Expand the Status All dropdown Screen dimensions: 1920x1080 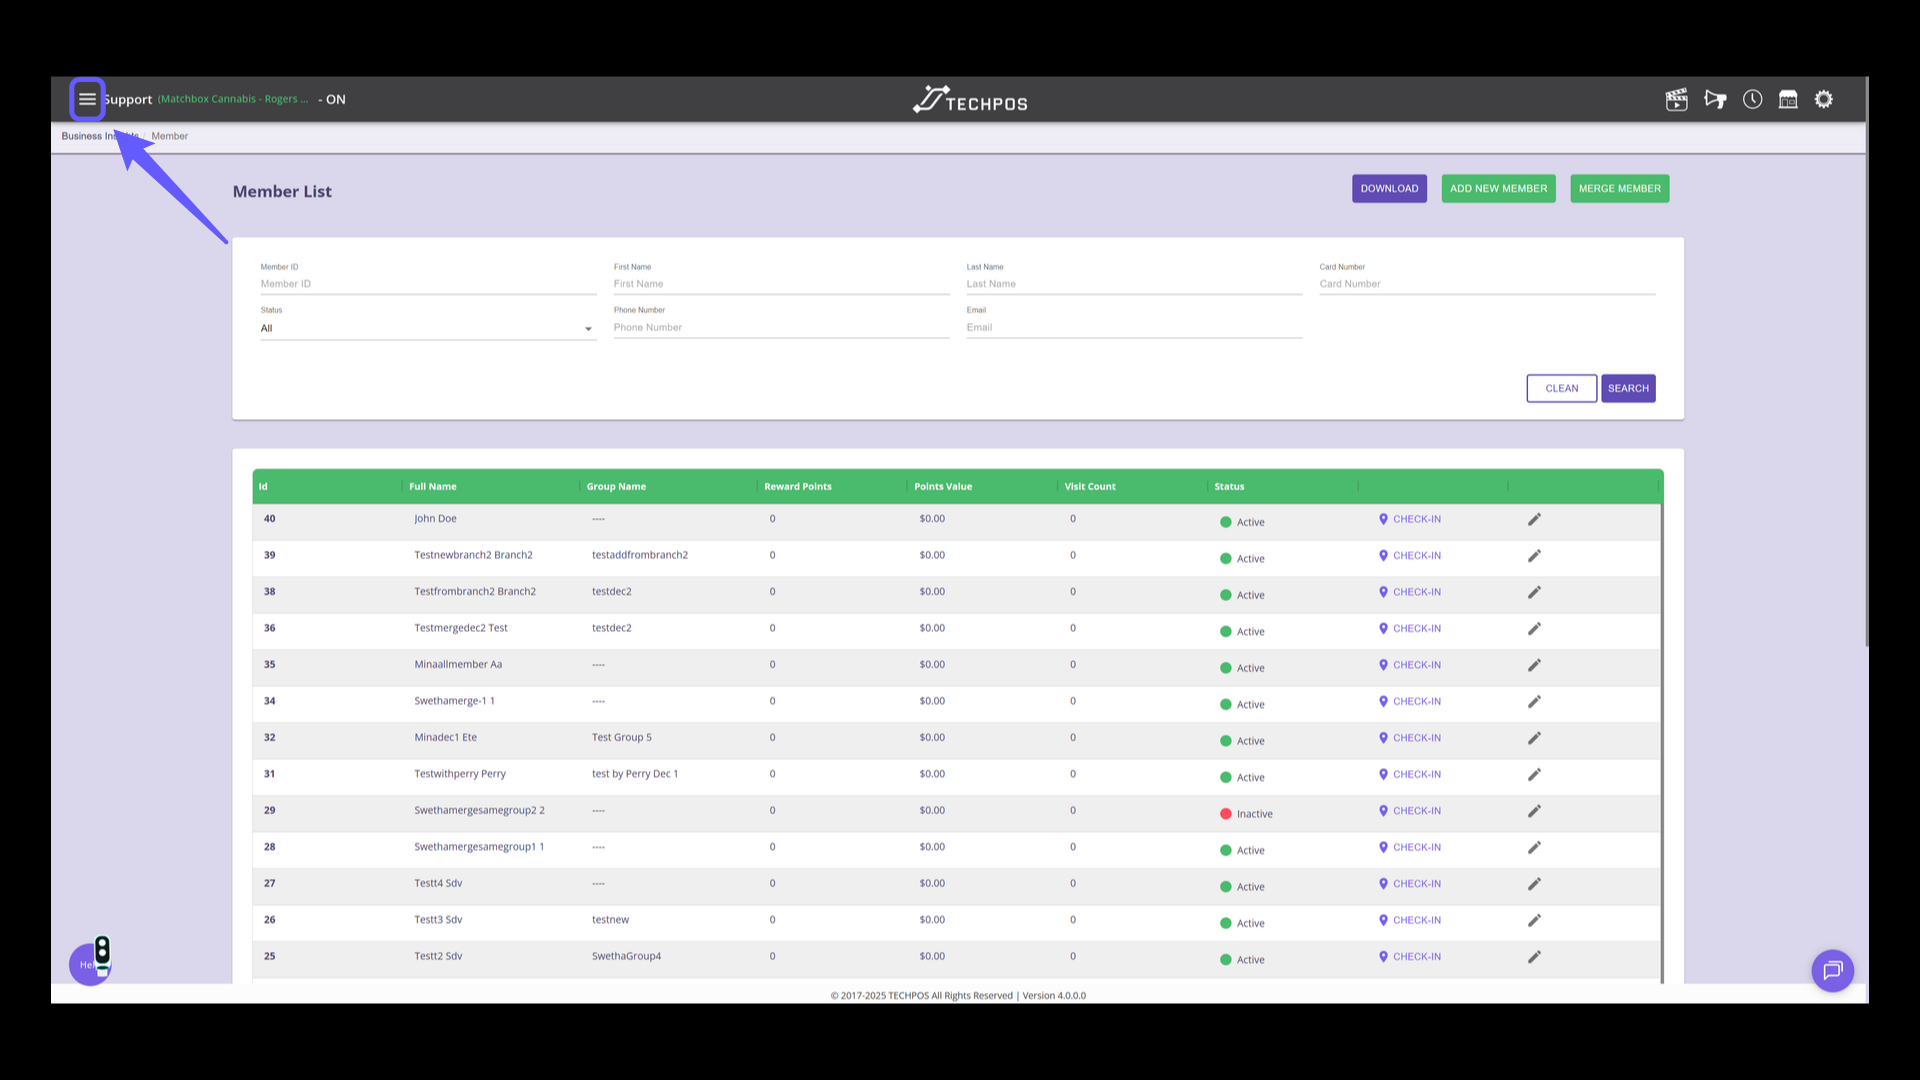pos(428,328)
